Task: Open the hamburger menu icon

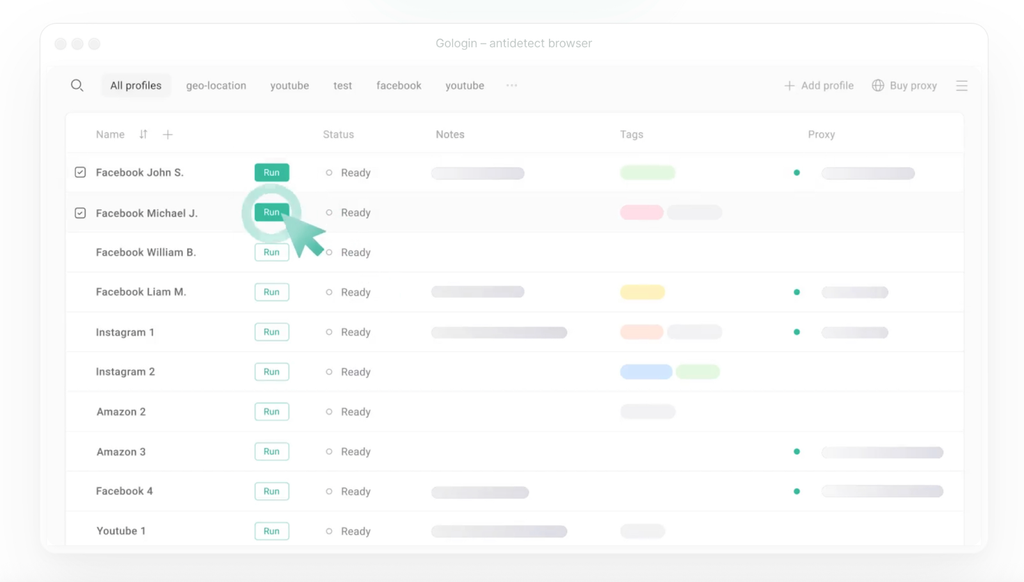Action: pos(962,86)
